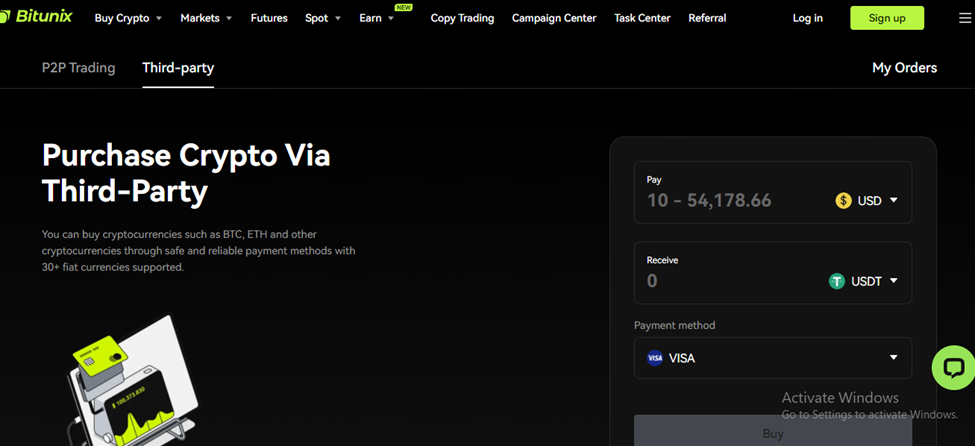Open the live chat support bubble
This screenshot has height=446, width=975.
click(952, 368)
